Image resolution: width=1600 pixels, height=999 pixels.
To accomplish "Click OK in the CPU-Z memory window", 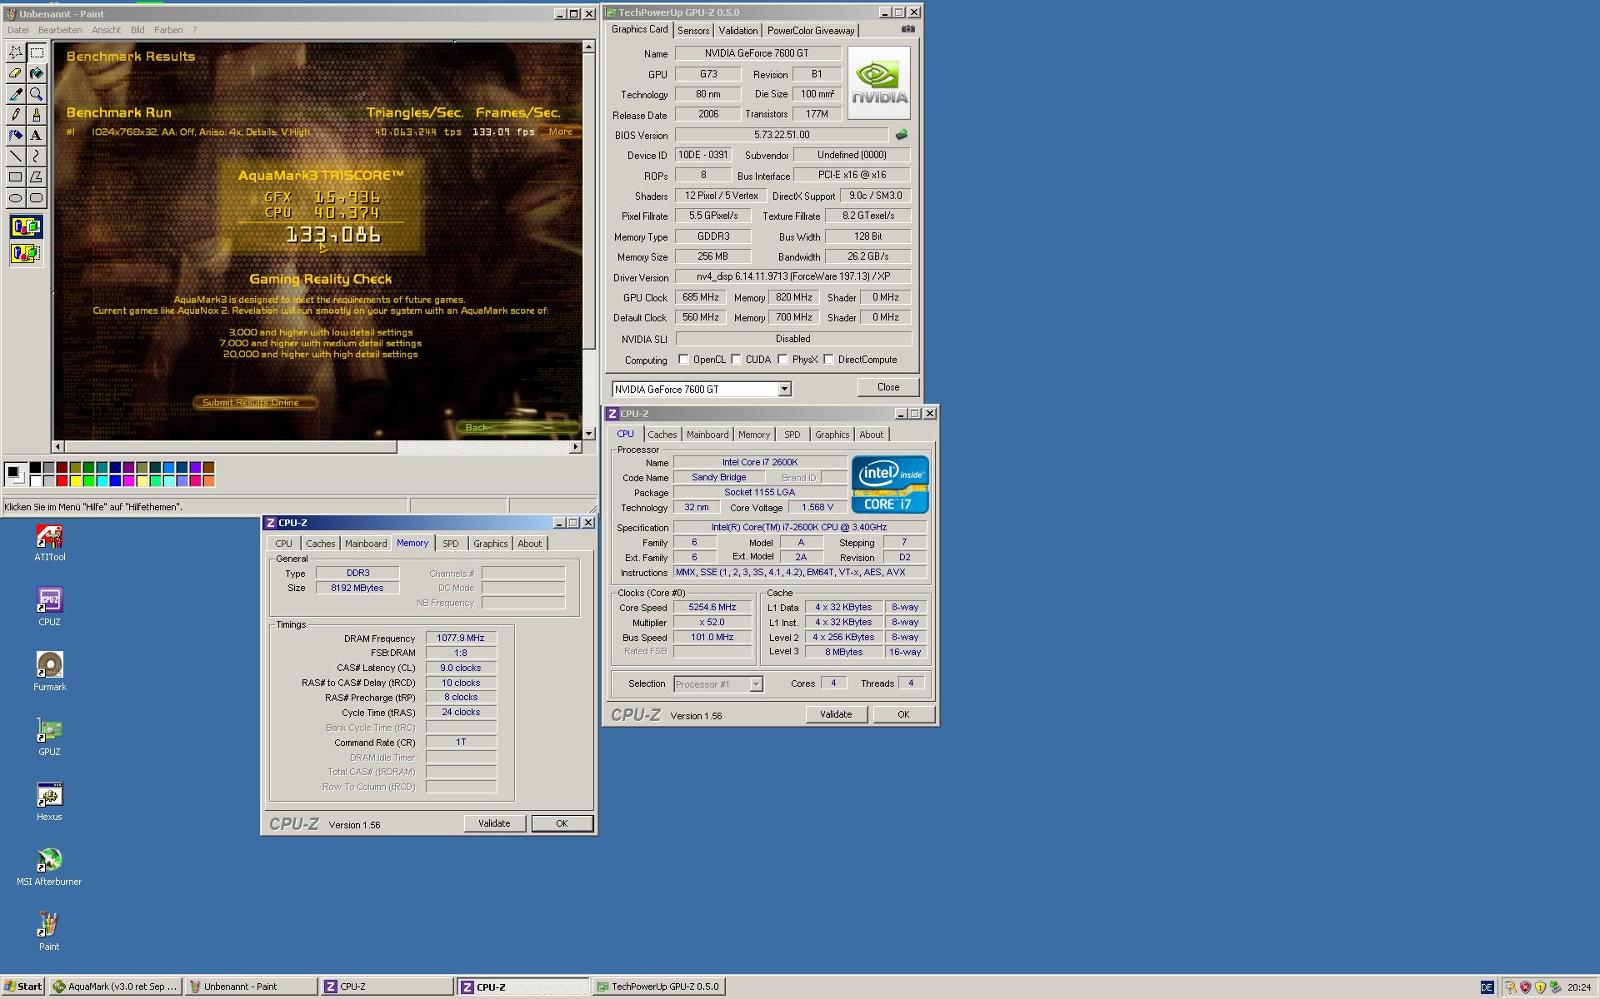I will (x=562, y=824).
